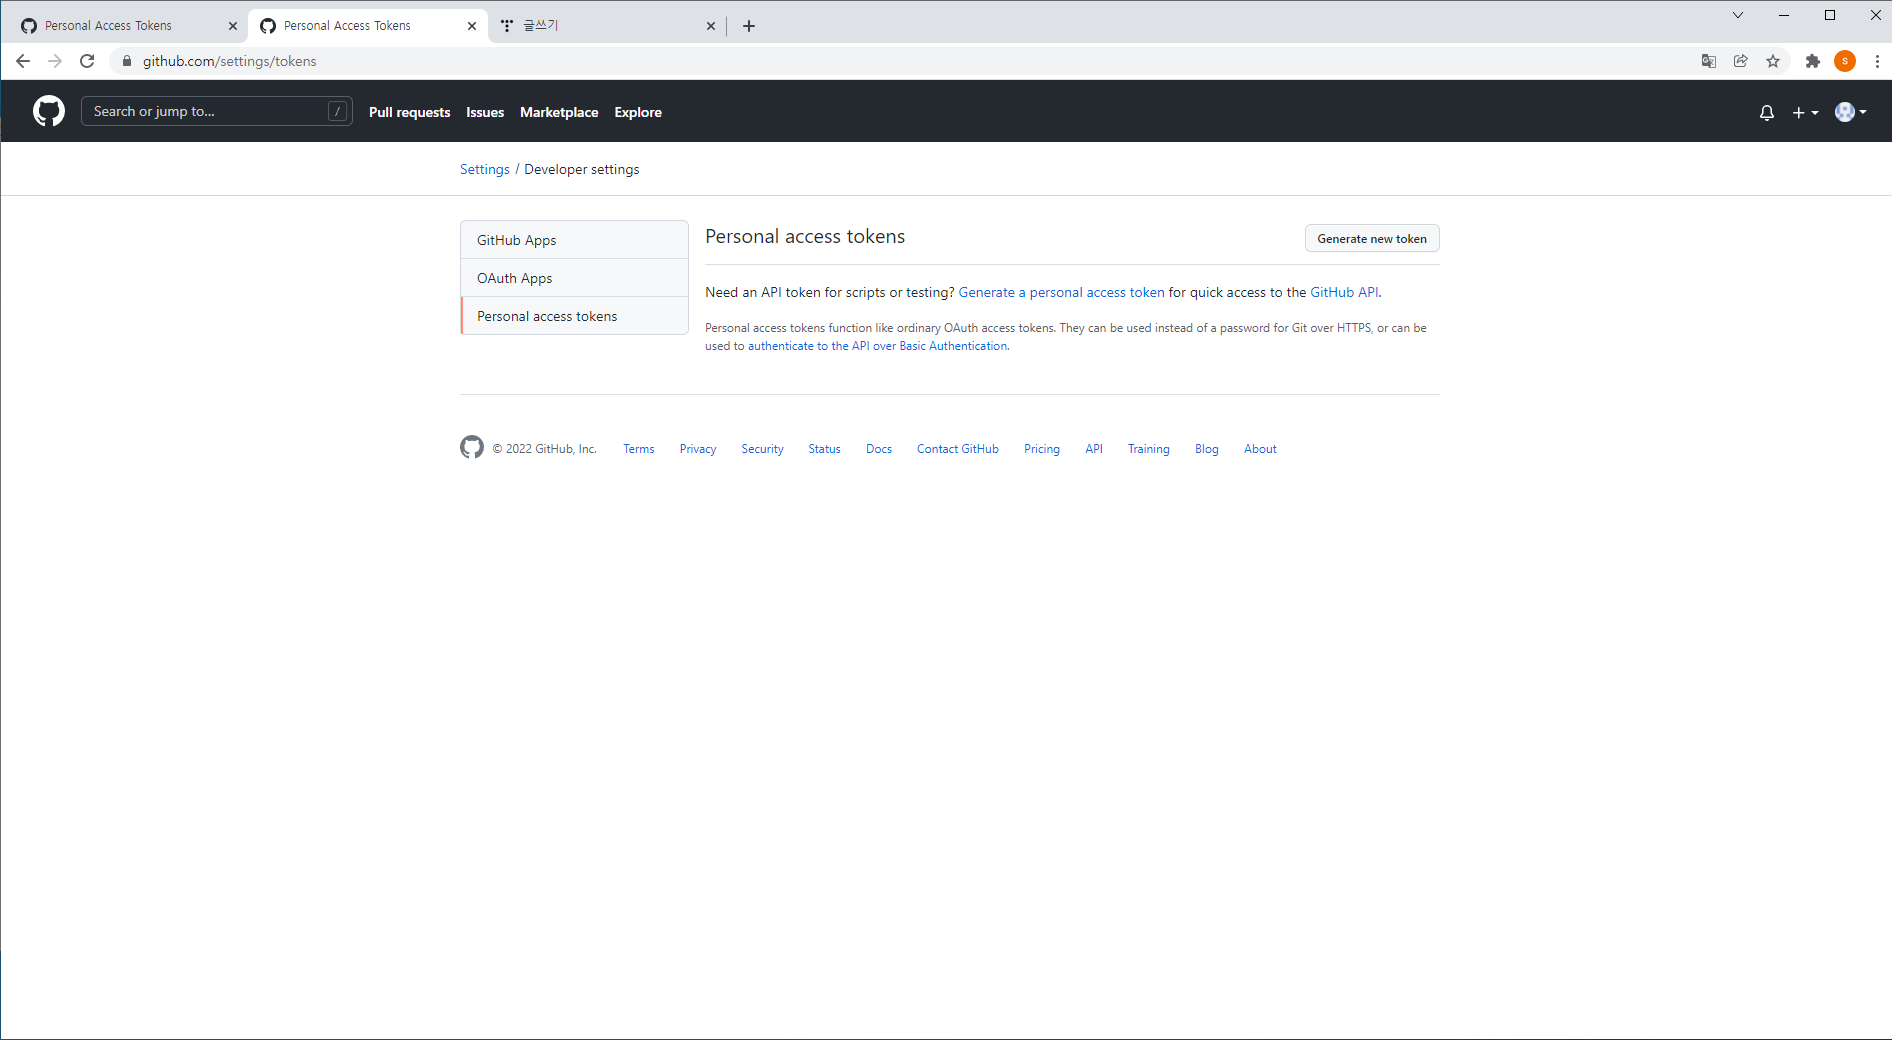Expand the tab search chevron
Image resolution: width=1900 pixels, height=1040 pixels.
[1738, 15]
